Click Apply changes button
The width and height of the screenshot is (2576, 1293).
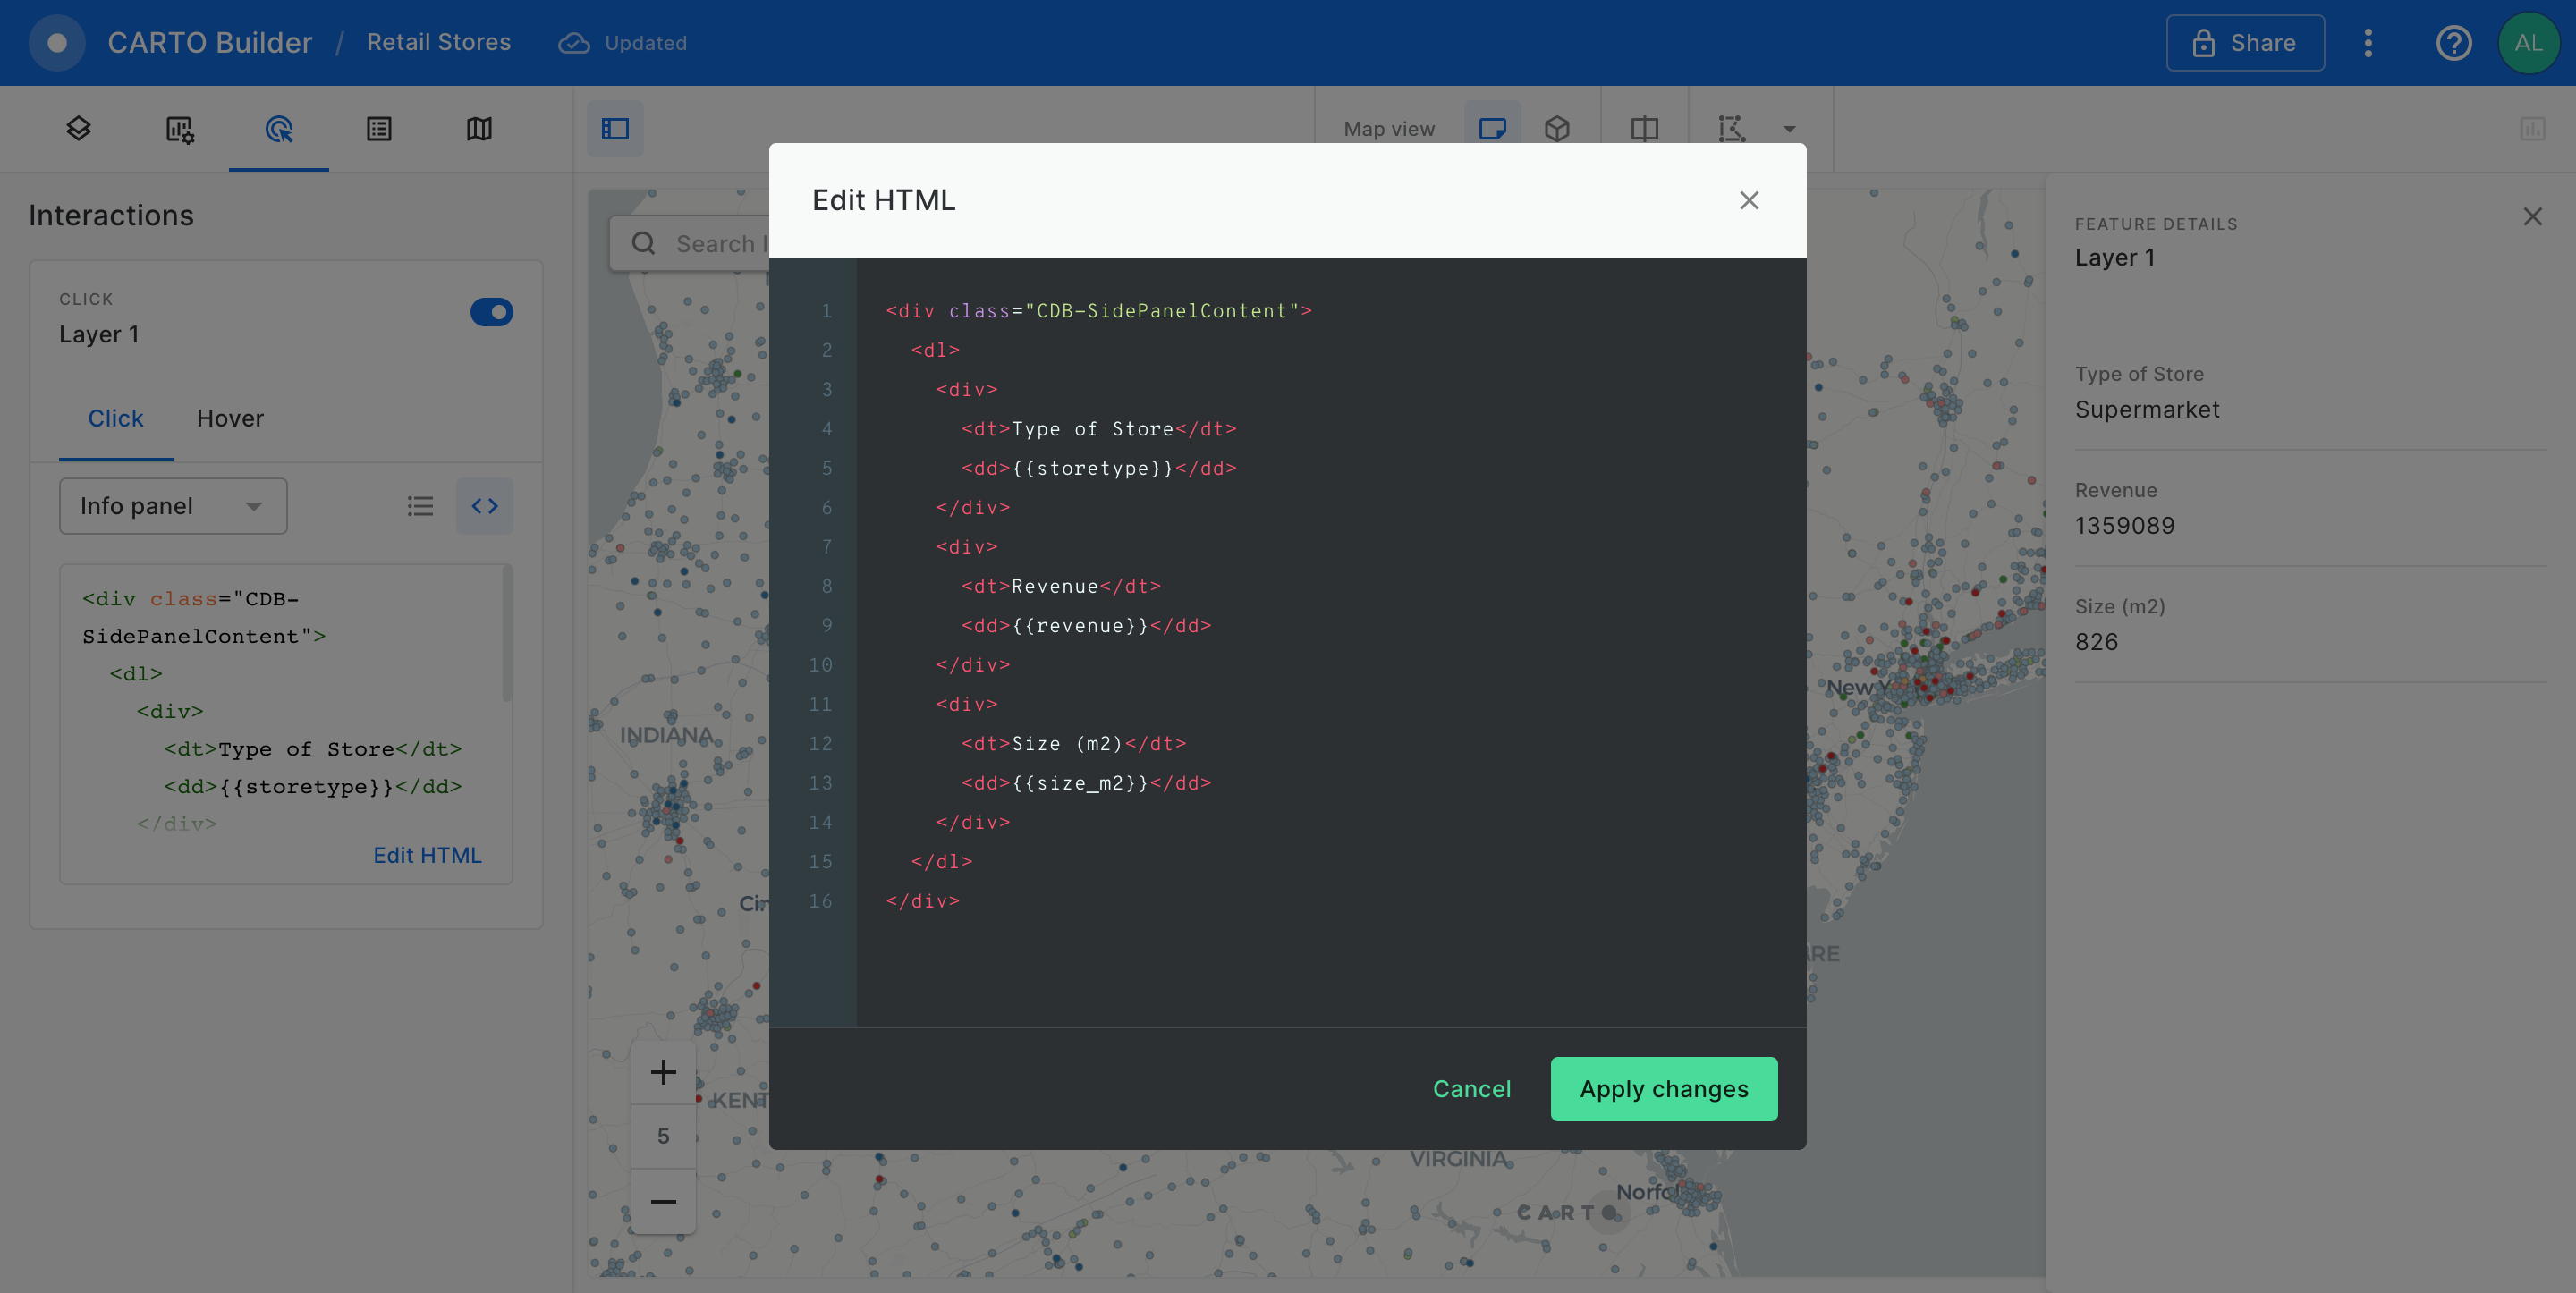point(1663,1089)
